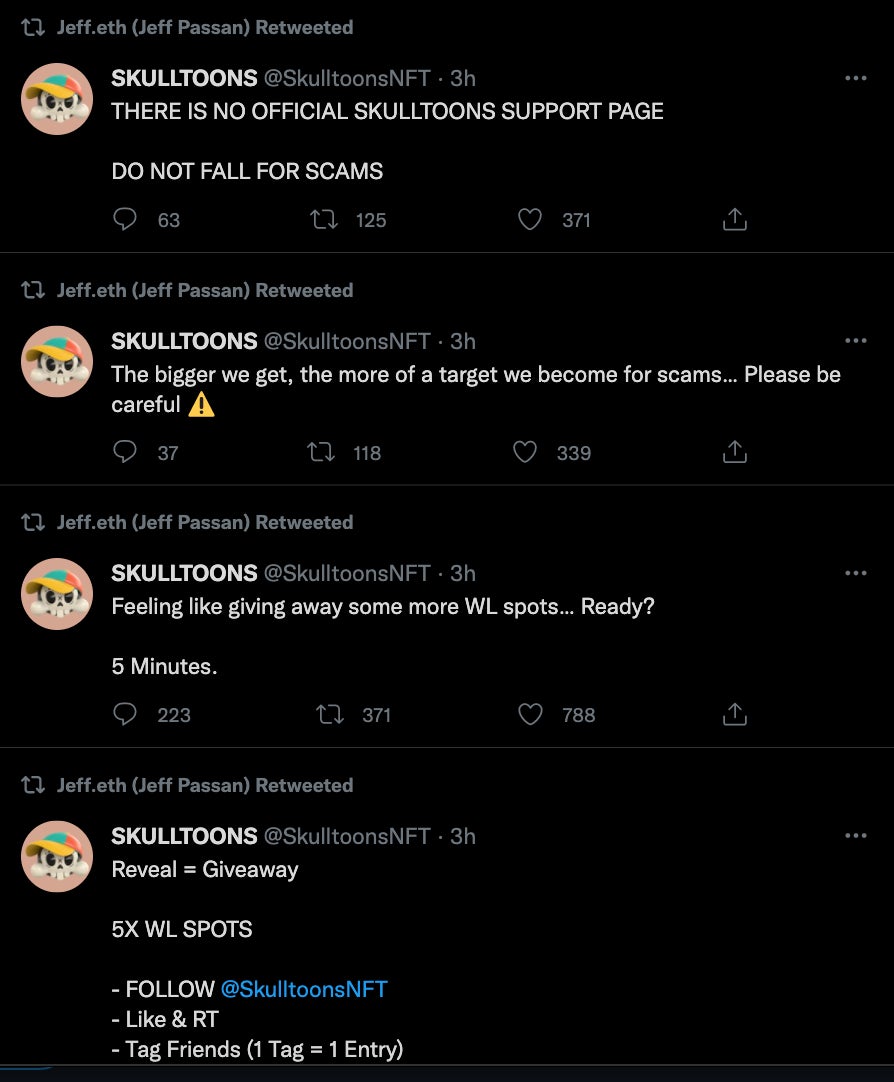Reply to the 'NO OFFICIAL SKULLTOONS SUPPORT PAGE' tweet
The width and height of the screenshot is (894, 1082).
(x=125, y=219)
